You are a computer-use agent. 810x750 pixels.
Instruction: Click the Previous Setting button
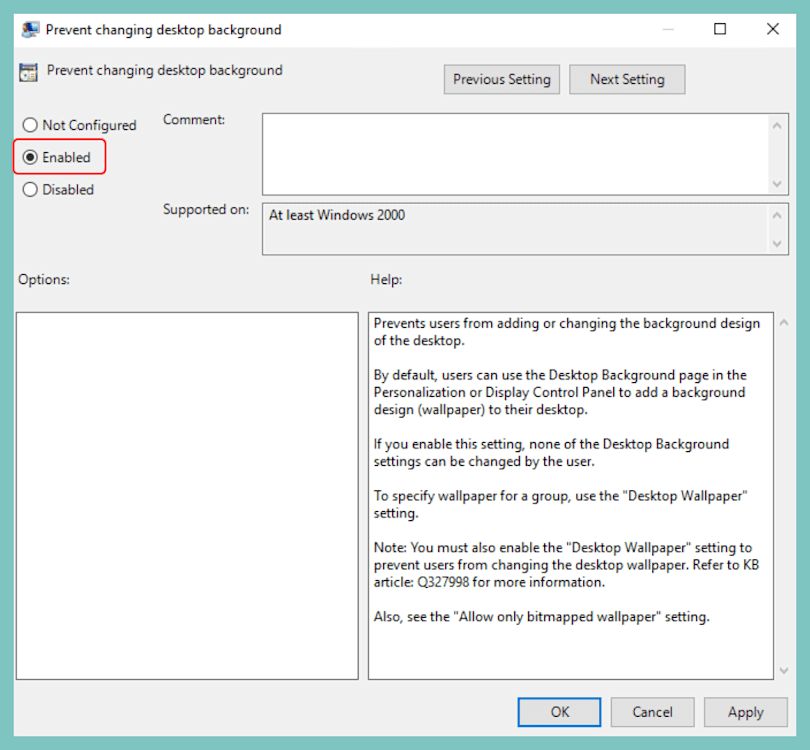[x=501, y=79]
